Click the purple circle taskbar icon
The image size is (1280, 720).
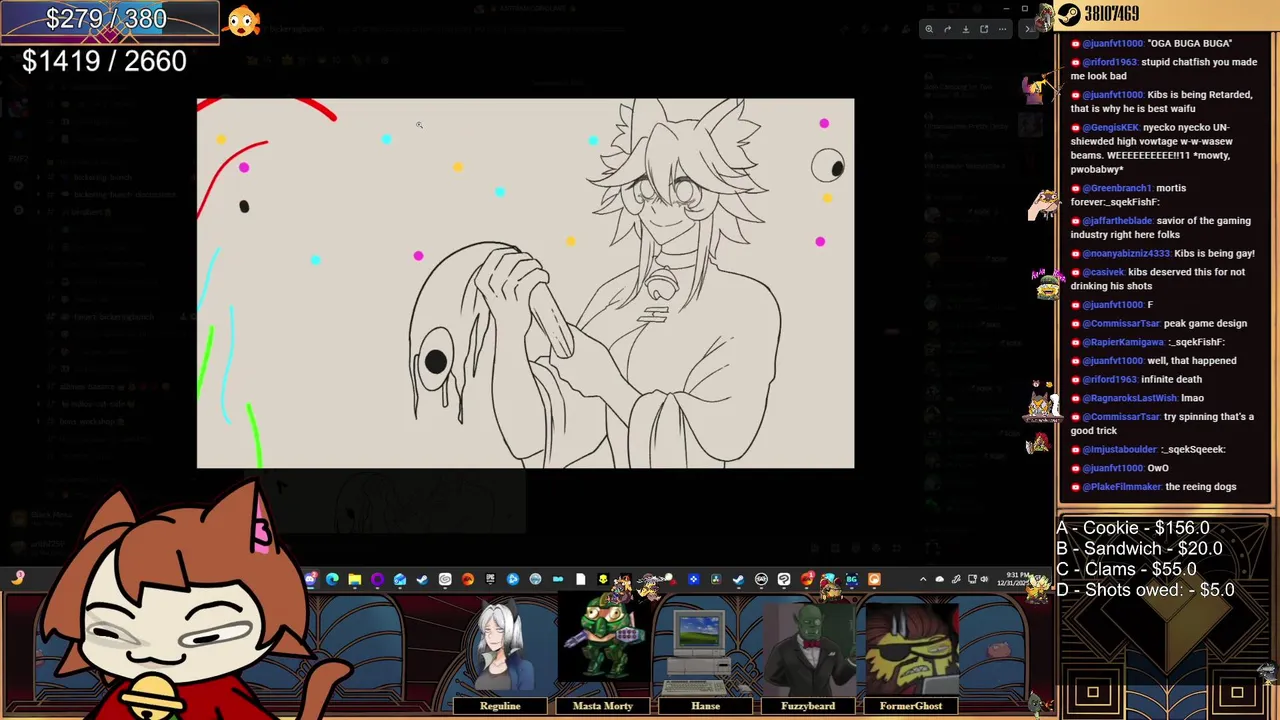point(377,579)
